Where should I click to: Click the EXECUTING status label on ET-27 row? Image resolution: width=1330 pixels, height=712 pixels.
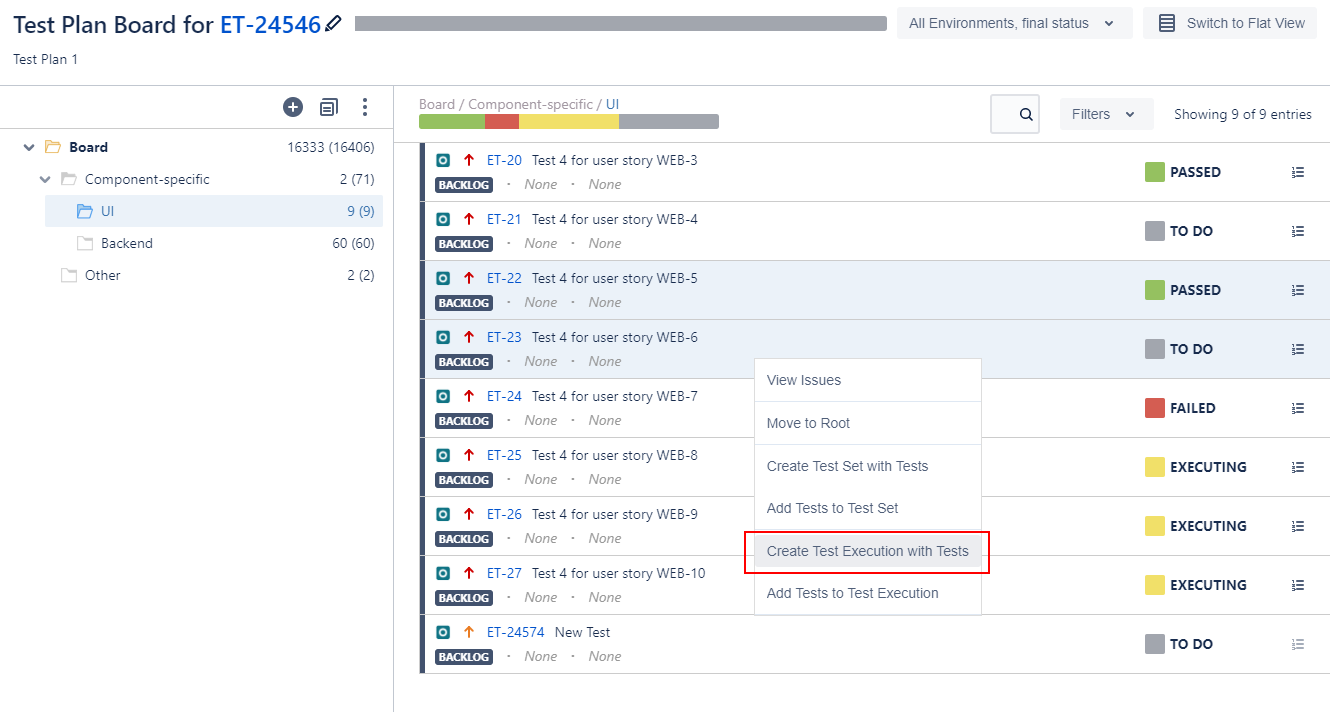point(1208,585)
